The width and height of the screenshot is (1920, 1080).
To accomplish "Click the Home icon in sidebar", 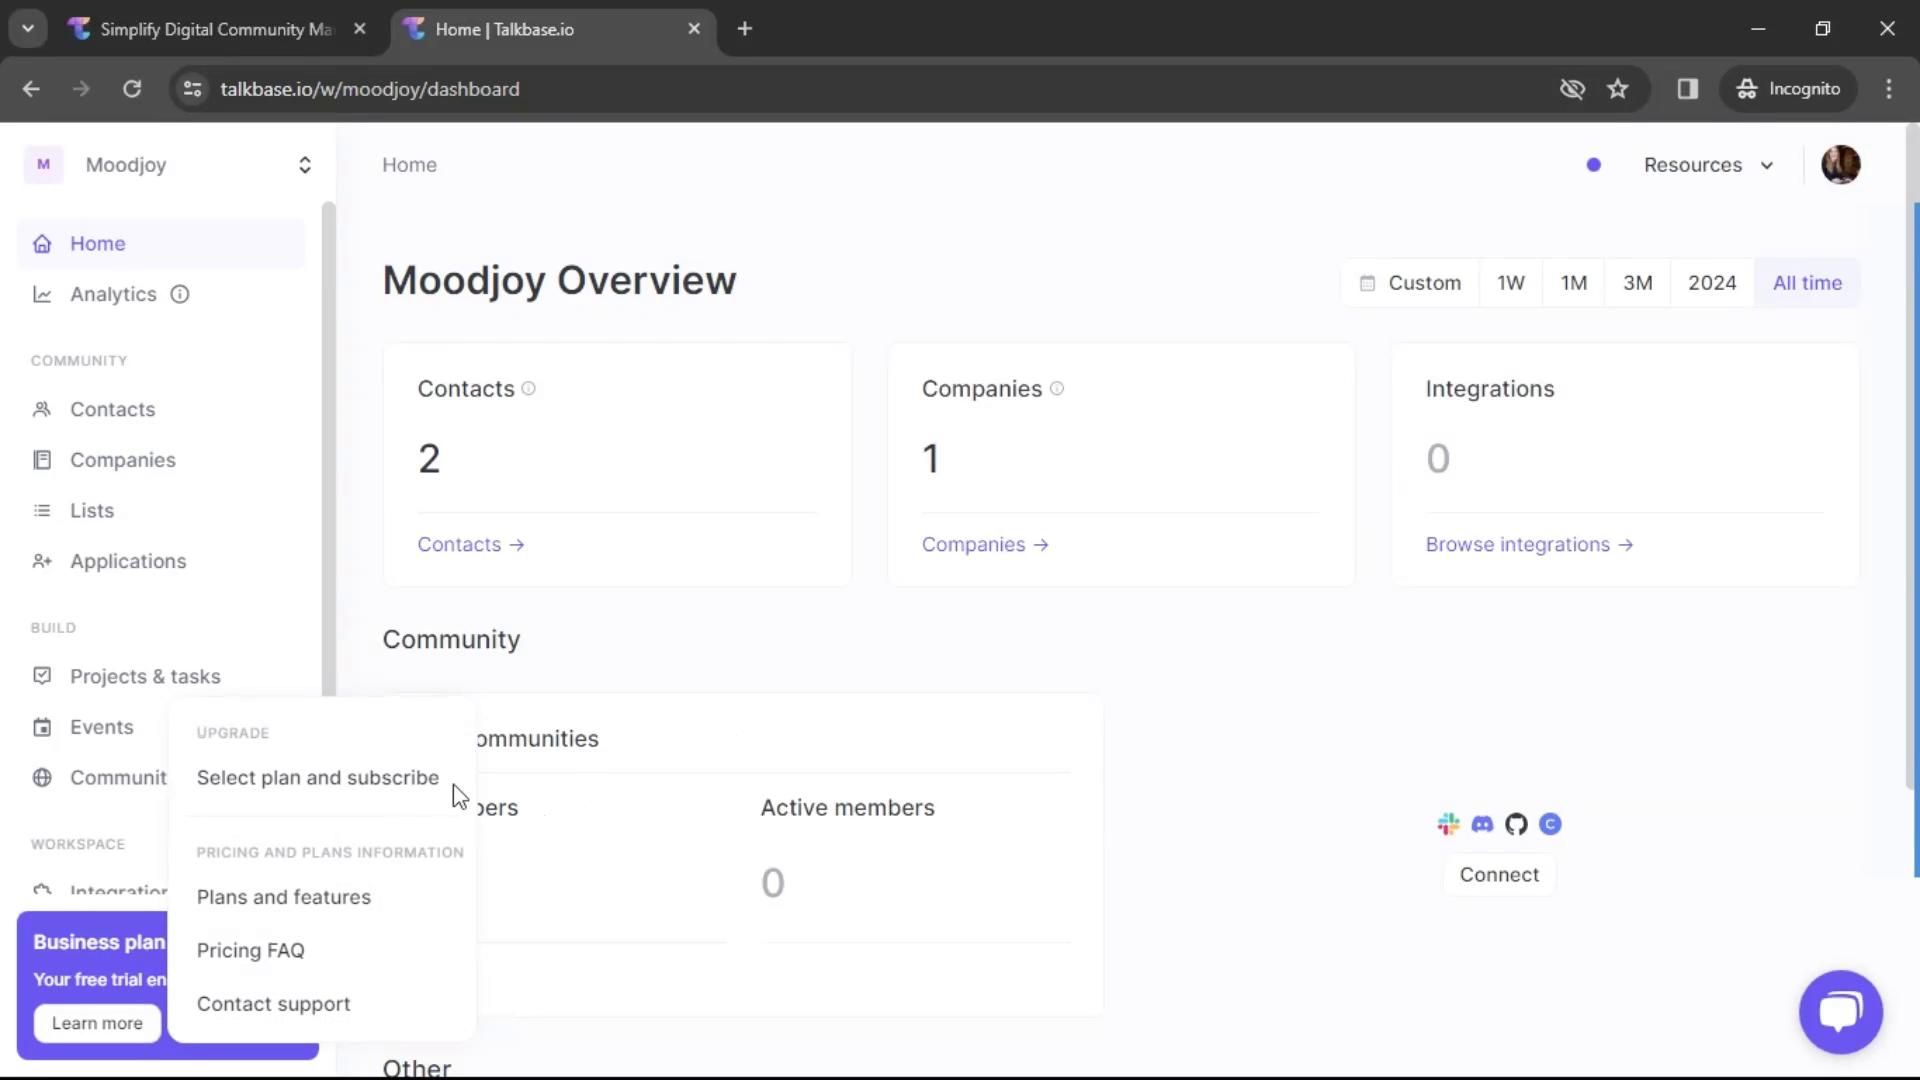I will [42, 244].
